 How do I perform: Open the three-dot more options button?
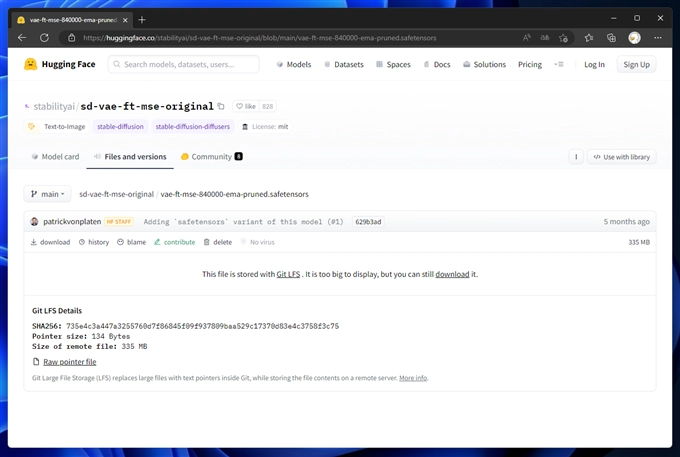576,157
